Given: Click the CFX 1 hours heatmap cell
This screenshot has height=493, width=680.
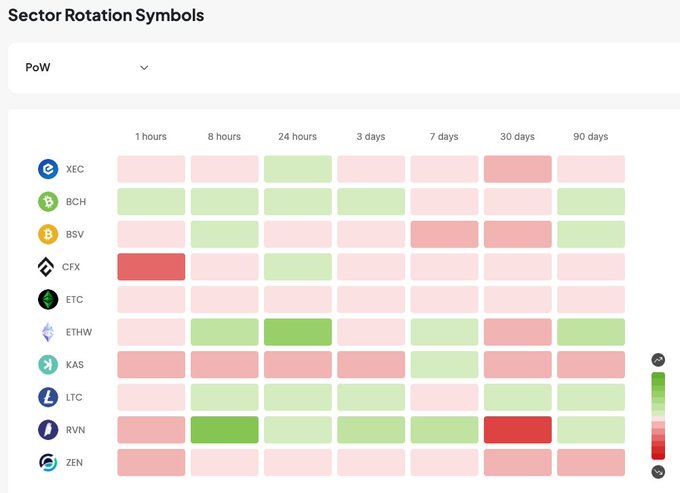Looking at the screenshot, I should tap(151, 267).
